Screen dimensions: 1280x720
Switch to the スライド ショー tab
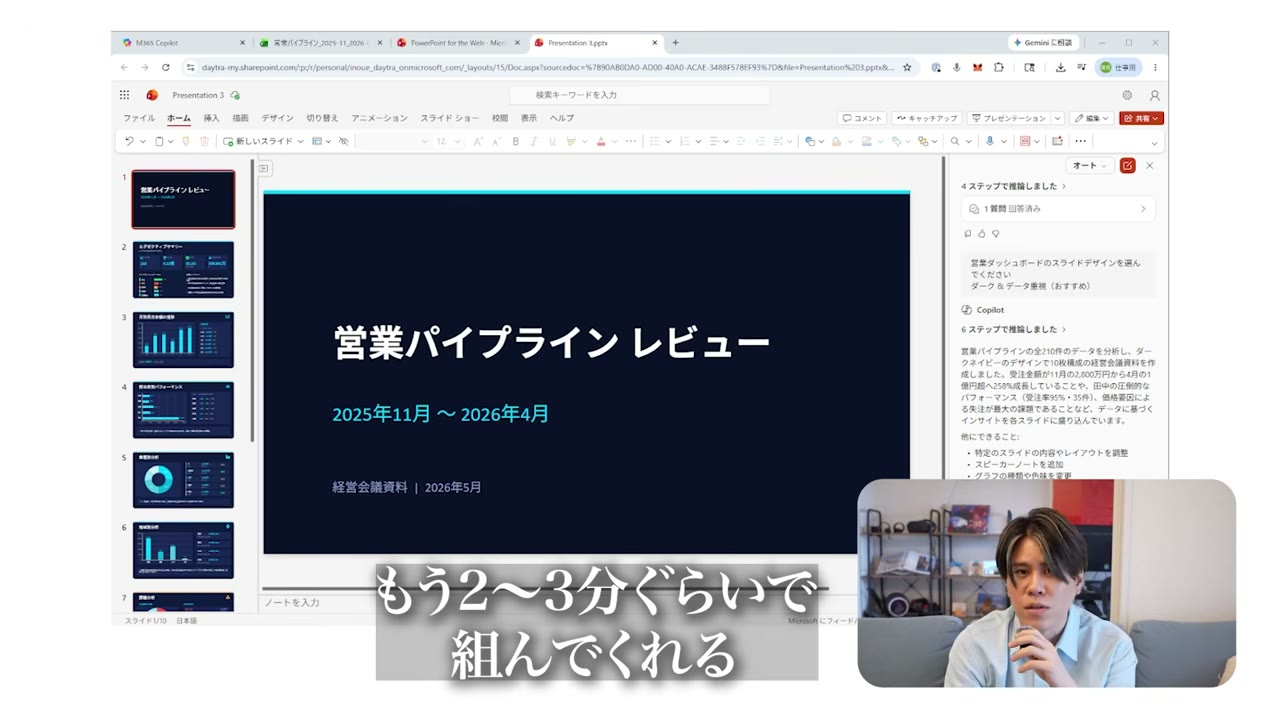(449, 118)
